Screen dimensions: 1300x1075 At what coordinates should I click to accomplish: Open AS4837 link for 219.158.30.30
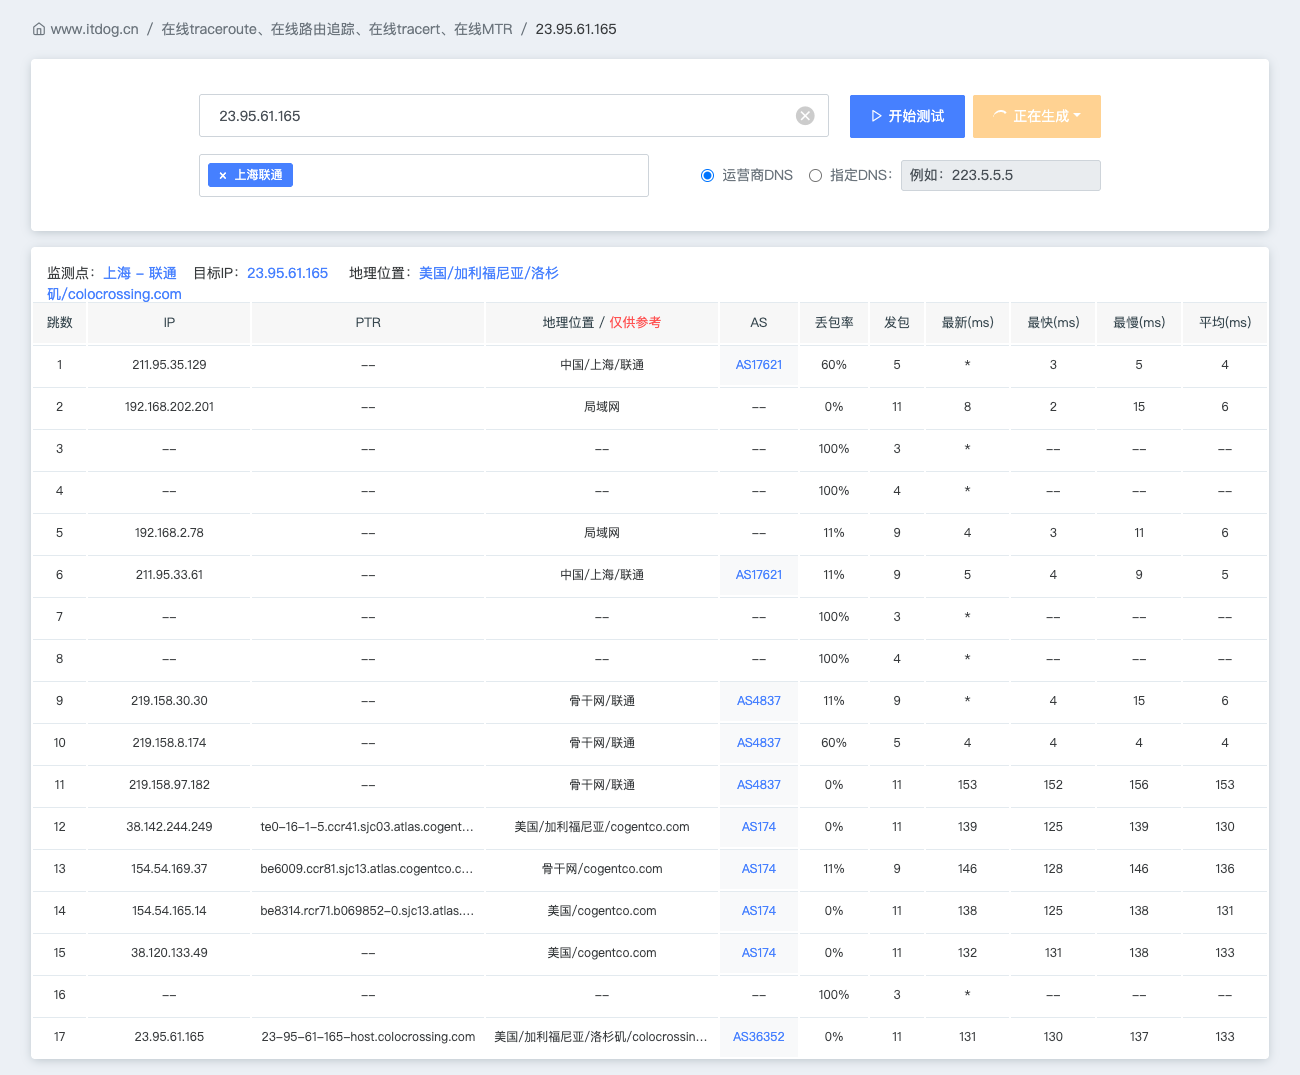[759, 701]
